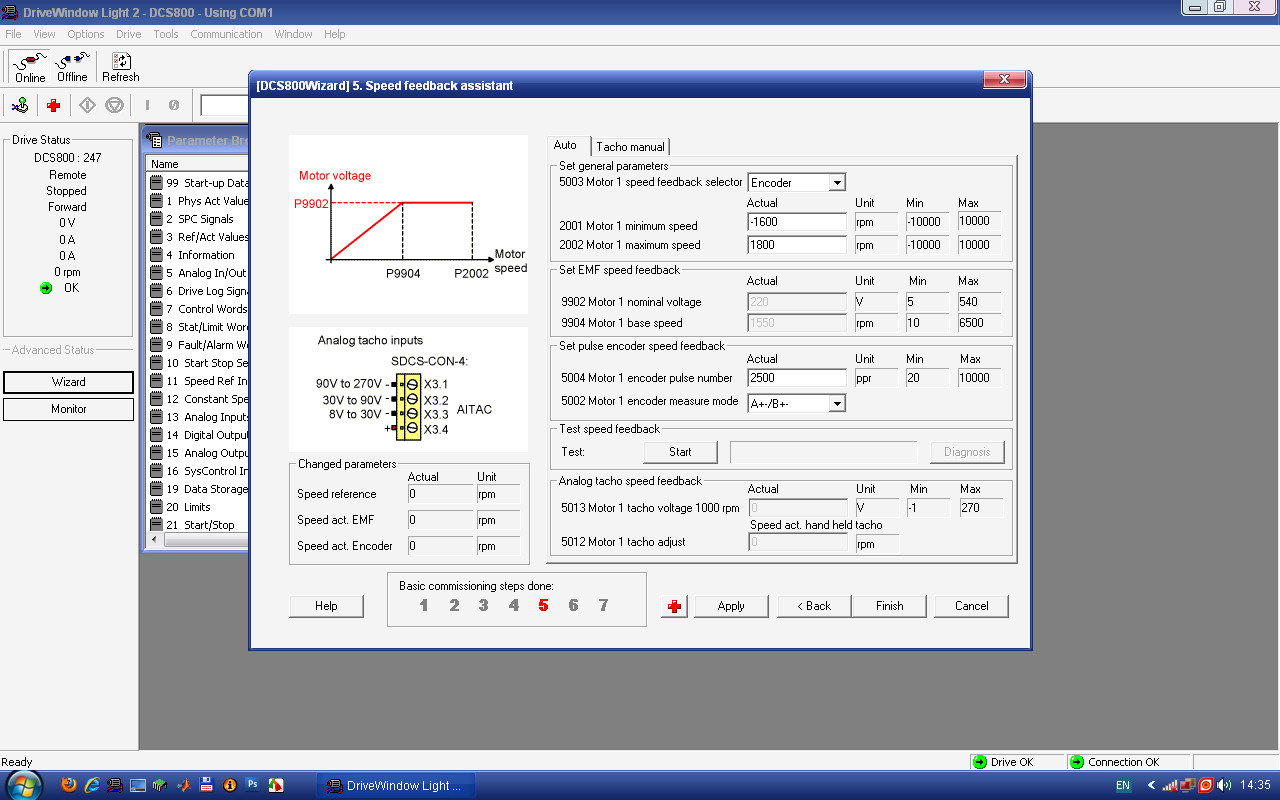Click the clock showing 14:35
The image size is (1280, 800).
tap(1255, 786)
